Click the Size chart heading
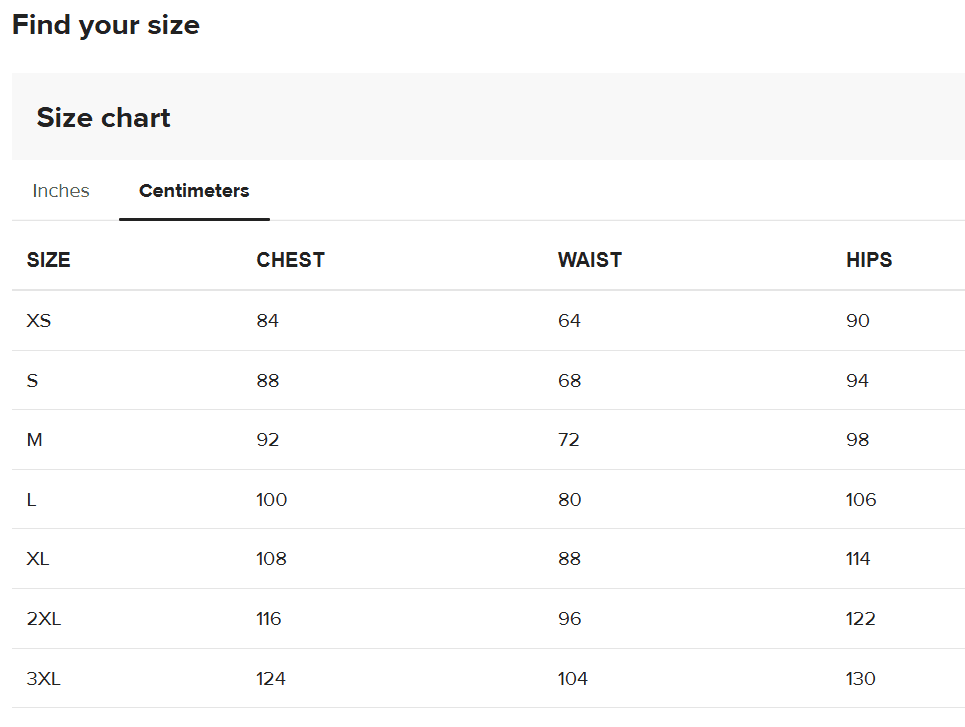 point(104,118)
